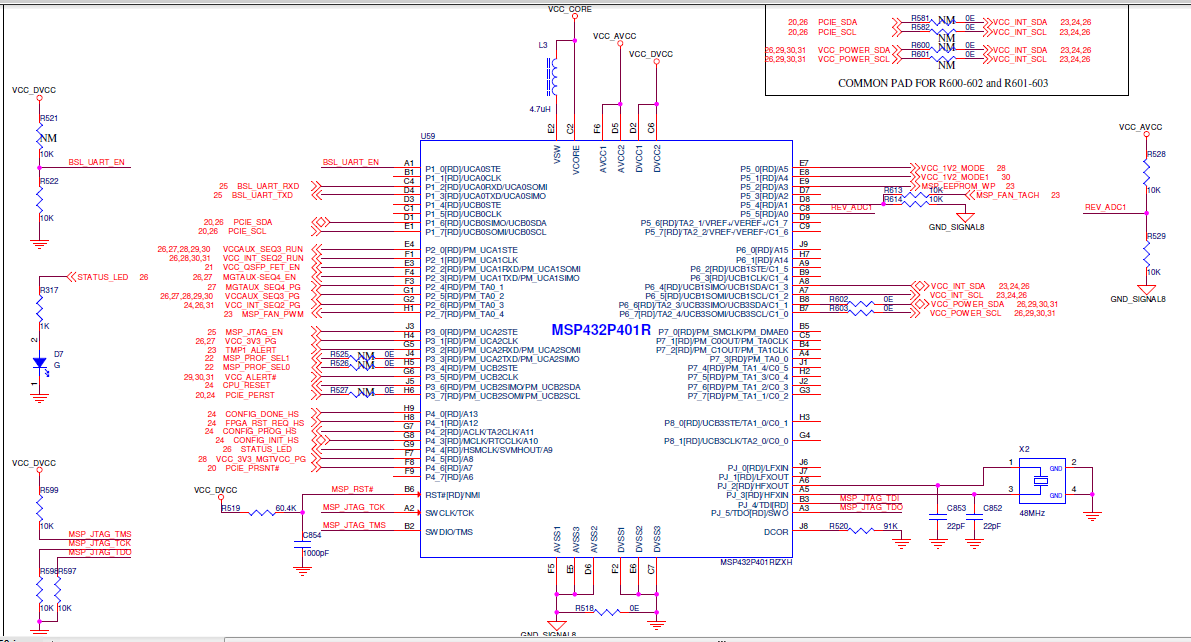Click the TMP1_ALERT net label
Viewport: 1191px width, 642px height.
click(251, 350)
